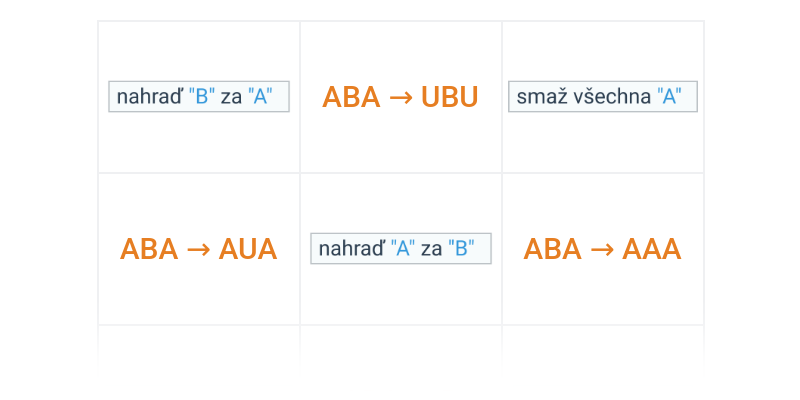The image size is (800, 400).
Task: Click blue "A" in the 'smaž všechna' command
Action: click(x=669, y=97)
